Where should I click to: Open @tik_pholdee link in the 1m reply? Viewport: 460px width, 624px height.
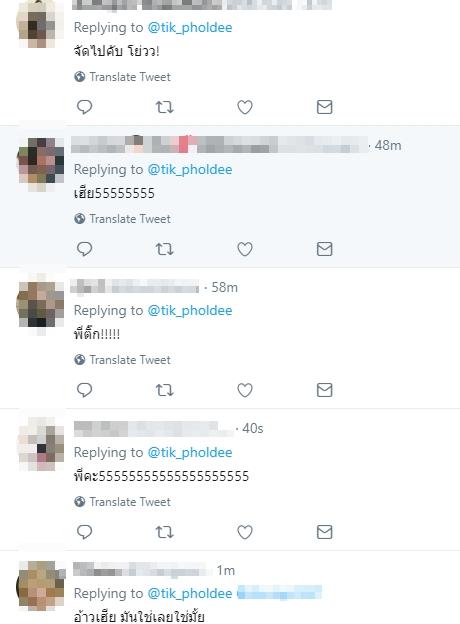[x=190, y=593]
